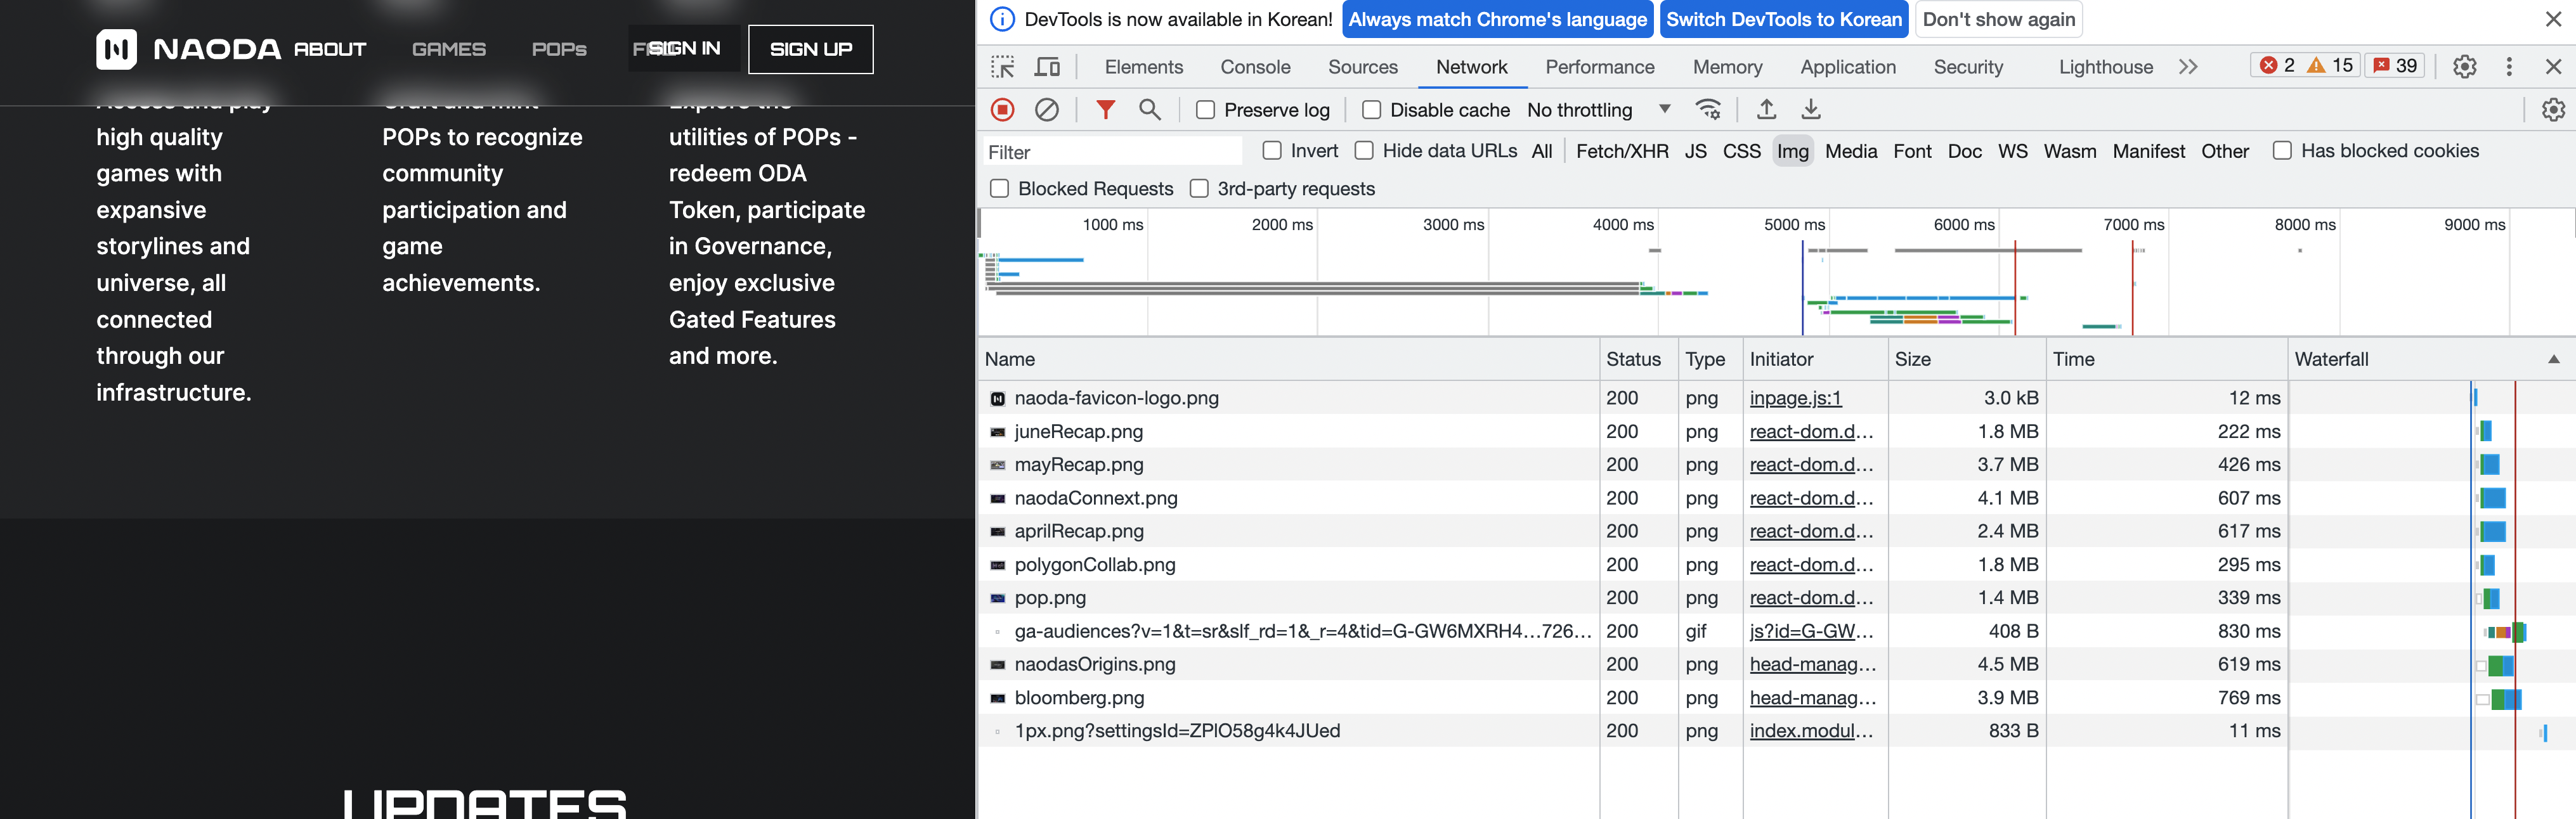Image resolution: width=2576 pixels, height=819 pixels.
Task: Expand more DevTools tabs chevron
Action: [2188, 67]
